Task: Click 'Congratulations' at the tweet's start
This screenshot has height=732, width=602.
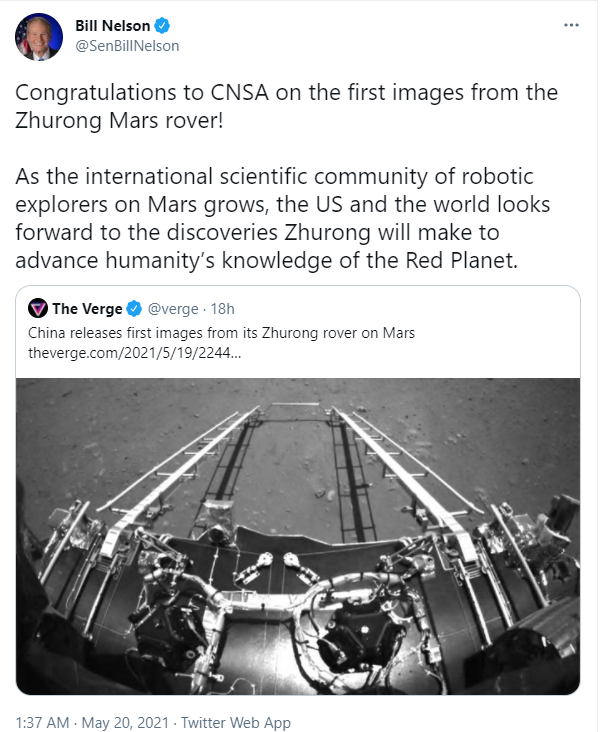Action: (97, 93)
